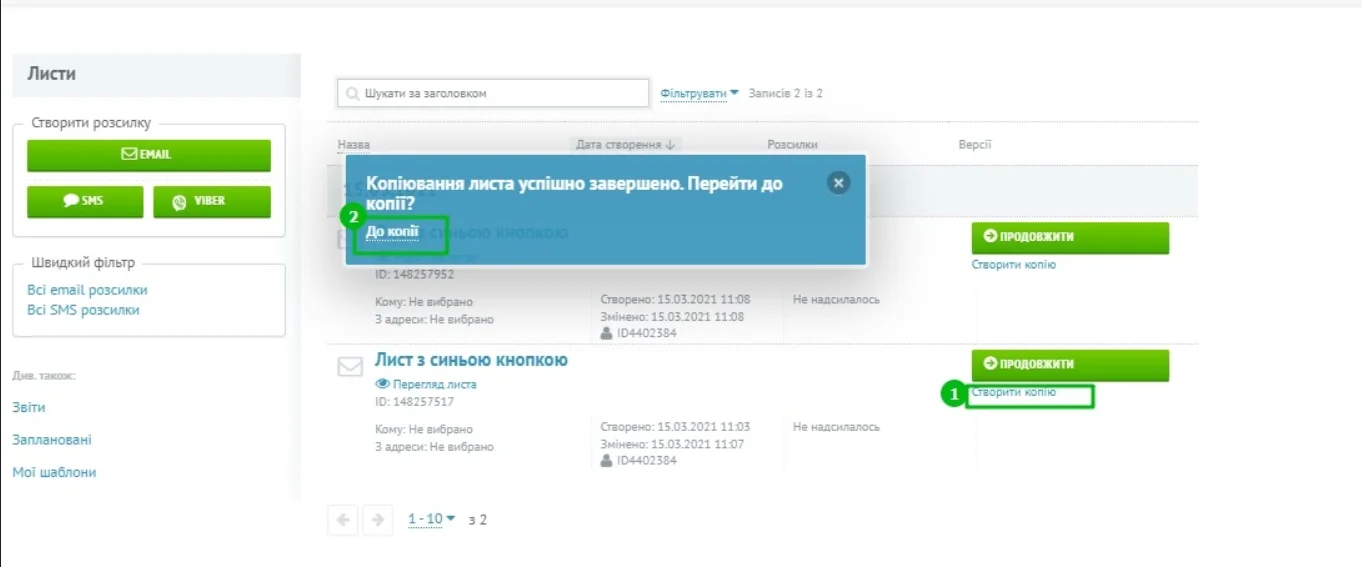This screenshot has height=567, width=1362.
Task: Create a new SMS mailing
Action: pos(85,201)
